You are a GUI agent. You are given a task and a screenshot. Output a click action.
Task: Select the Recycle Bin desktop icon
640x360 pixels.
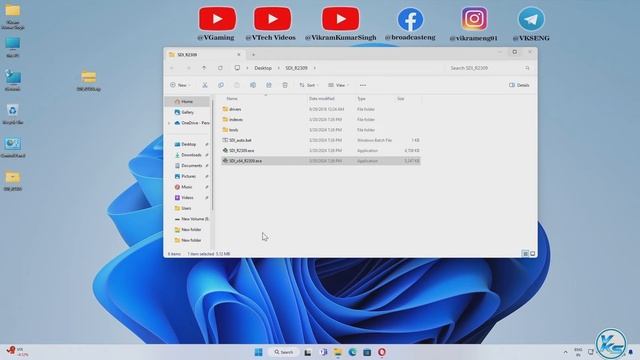tap(13, 114)
